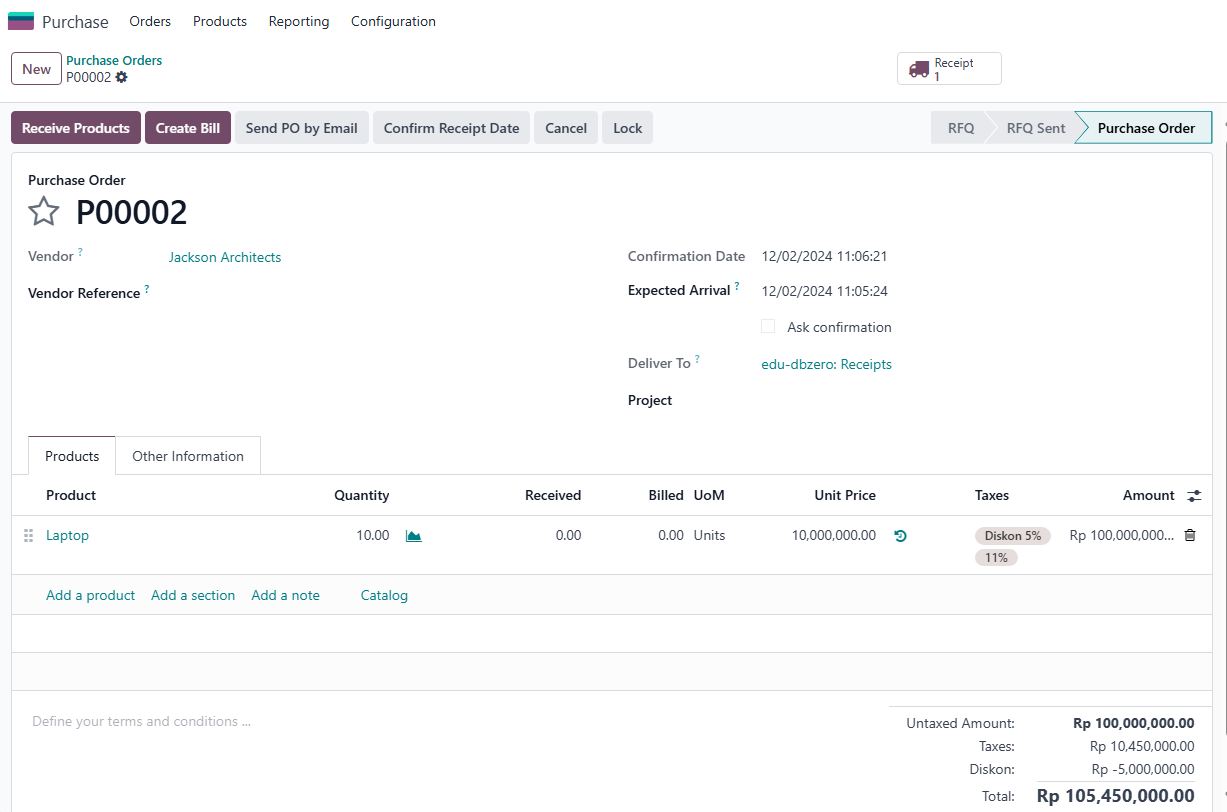Click the Receive Products button

(76, 128)
